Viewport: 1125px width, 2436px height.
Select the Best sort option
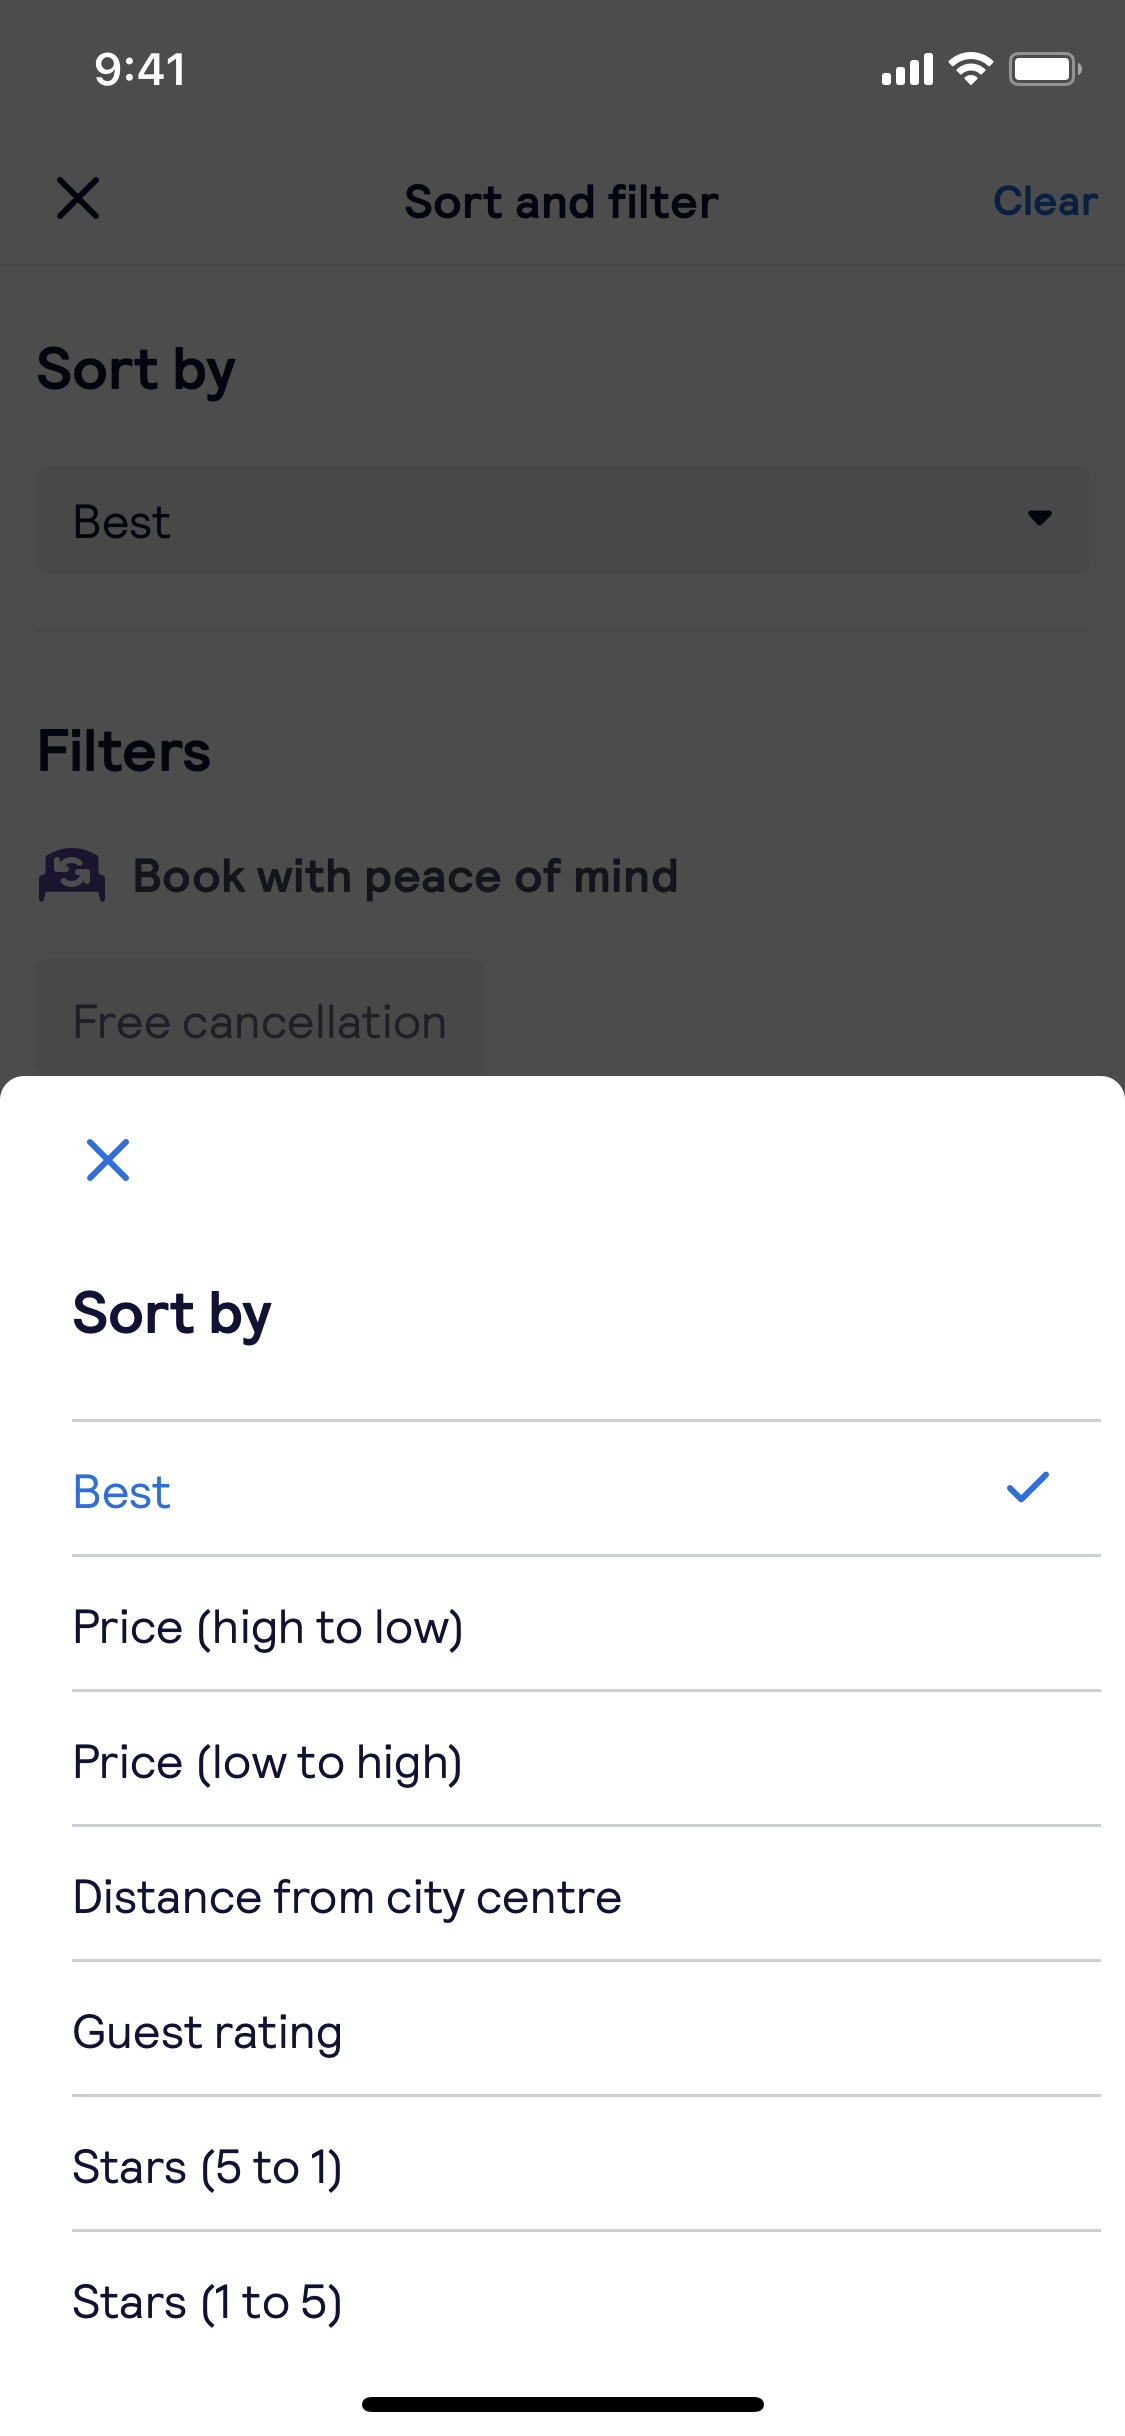[x=586, y=1488]
